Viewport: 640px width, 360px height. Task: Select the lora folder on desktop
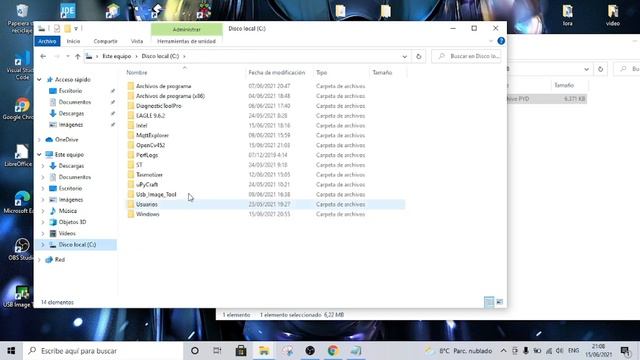click(x=567, y=16)
